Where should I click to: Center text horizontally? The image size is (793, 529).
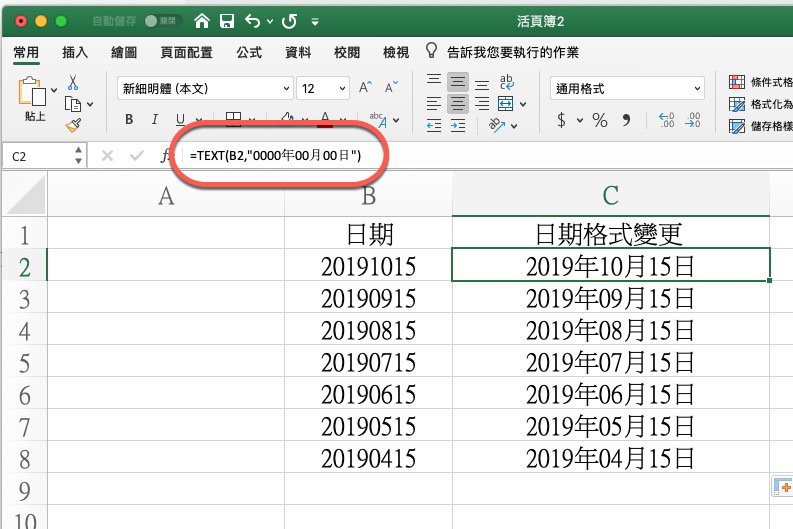458,104
